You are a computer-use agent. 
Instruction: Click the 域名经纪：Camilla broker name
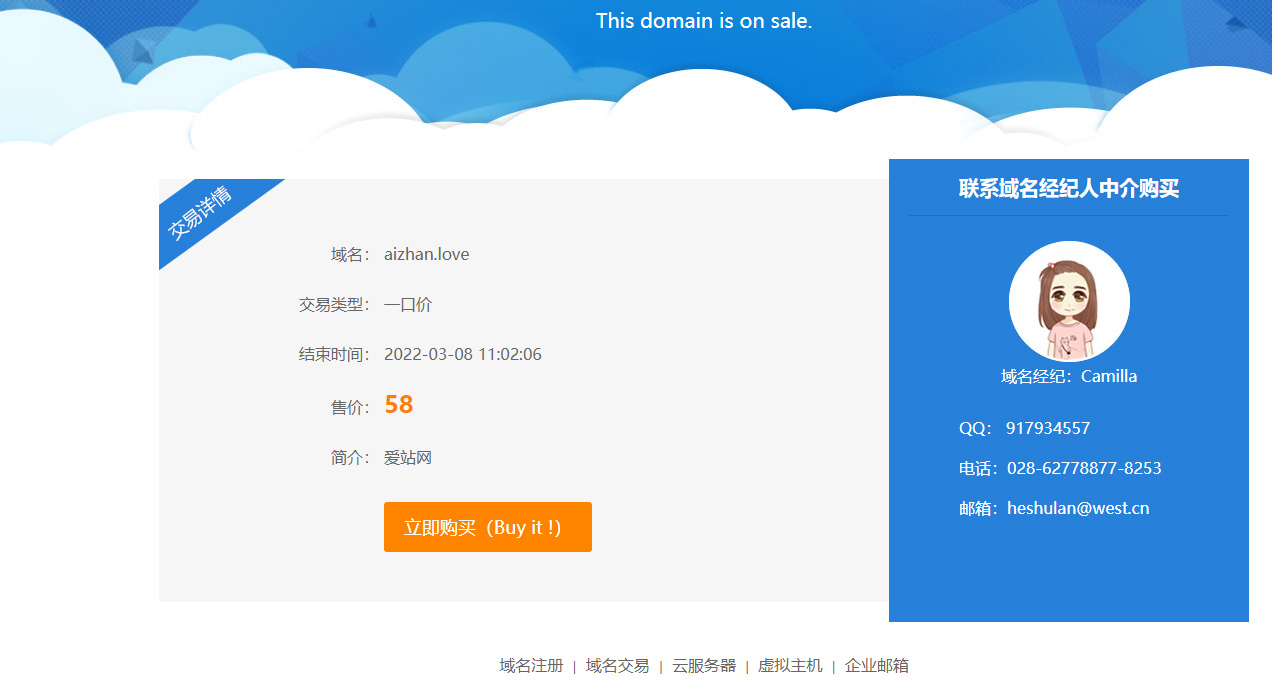click(1068, 377)
